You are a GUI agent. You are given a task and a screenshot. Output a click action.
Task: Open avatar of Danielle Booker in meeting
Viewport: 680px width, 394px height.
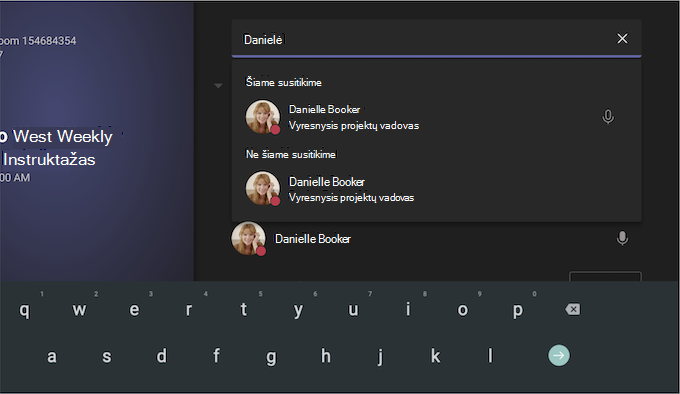(263, 117)
